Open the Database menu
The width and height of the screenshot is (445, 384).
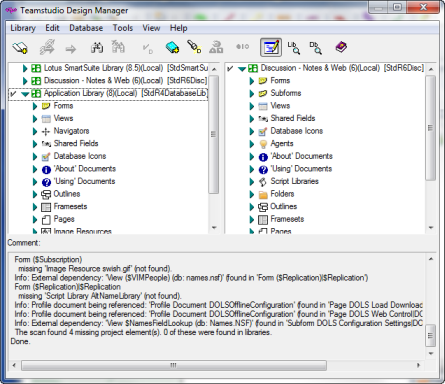point(86,28)
